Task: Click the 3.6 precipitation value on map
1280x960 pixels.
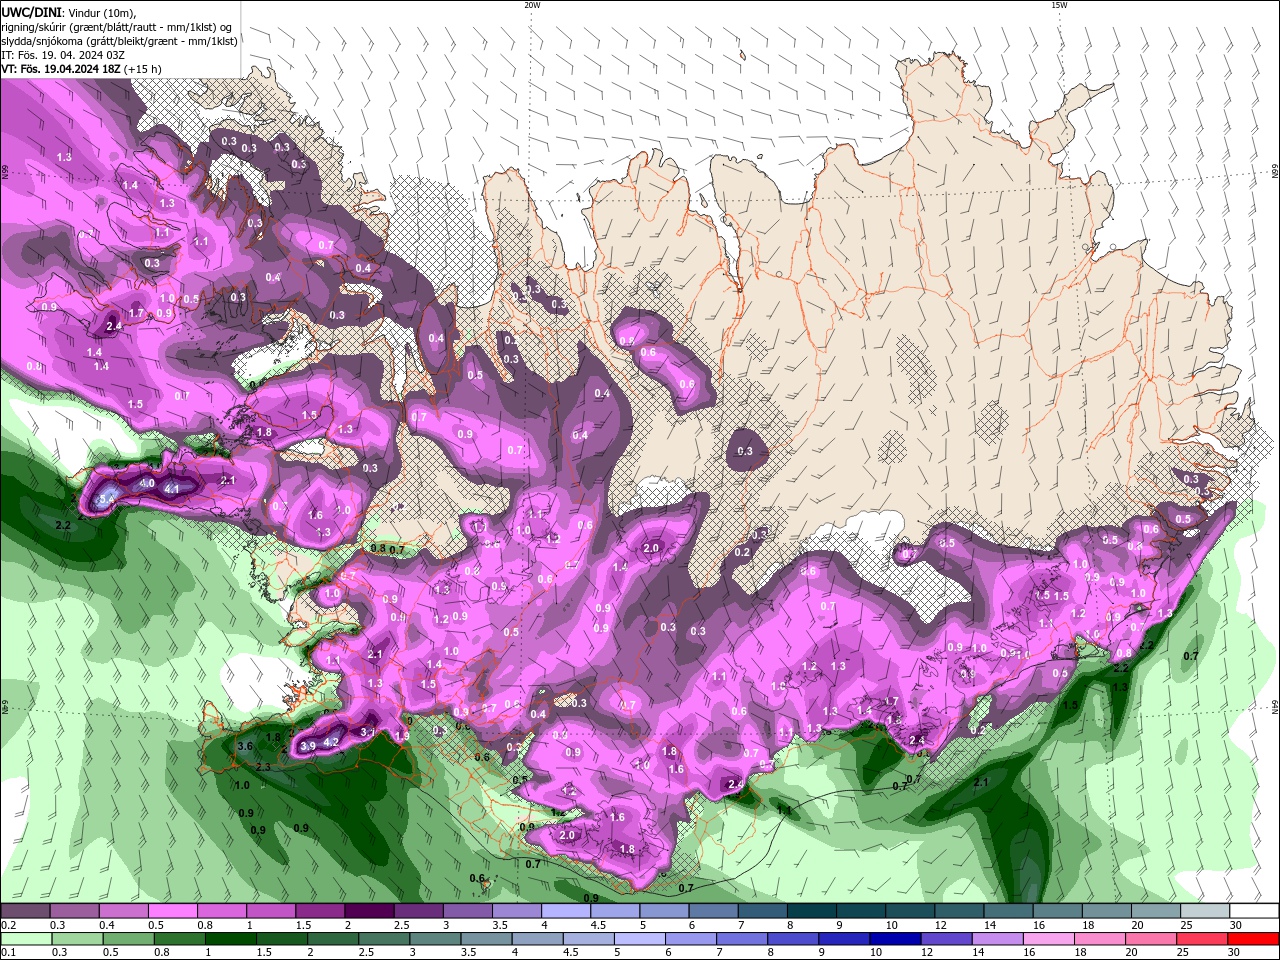Action: click(x=245, y=746)
